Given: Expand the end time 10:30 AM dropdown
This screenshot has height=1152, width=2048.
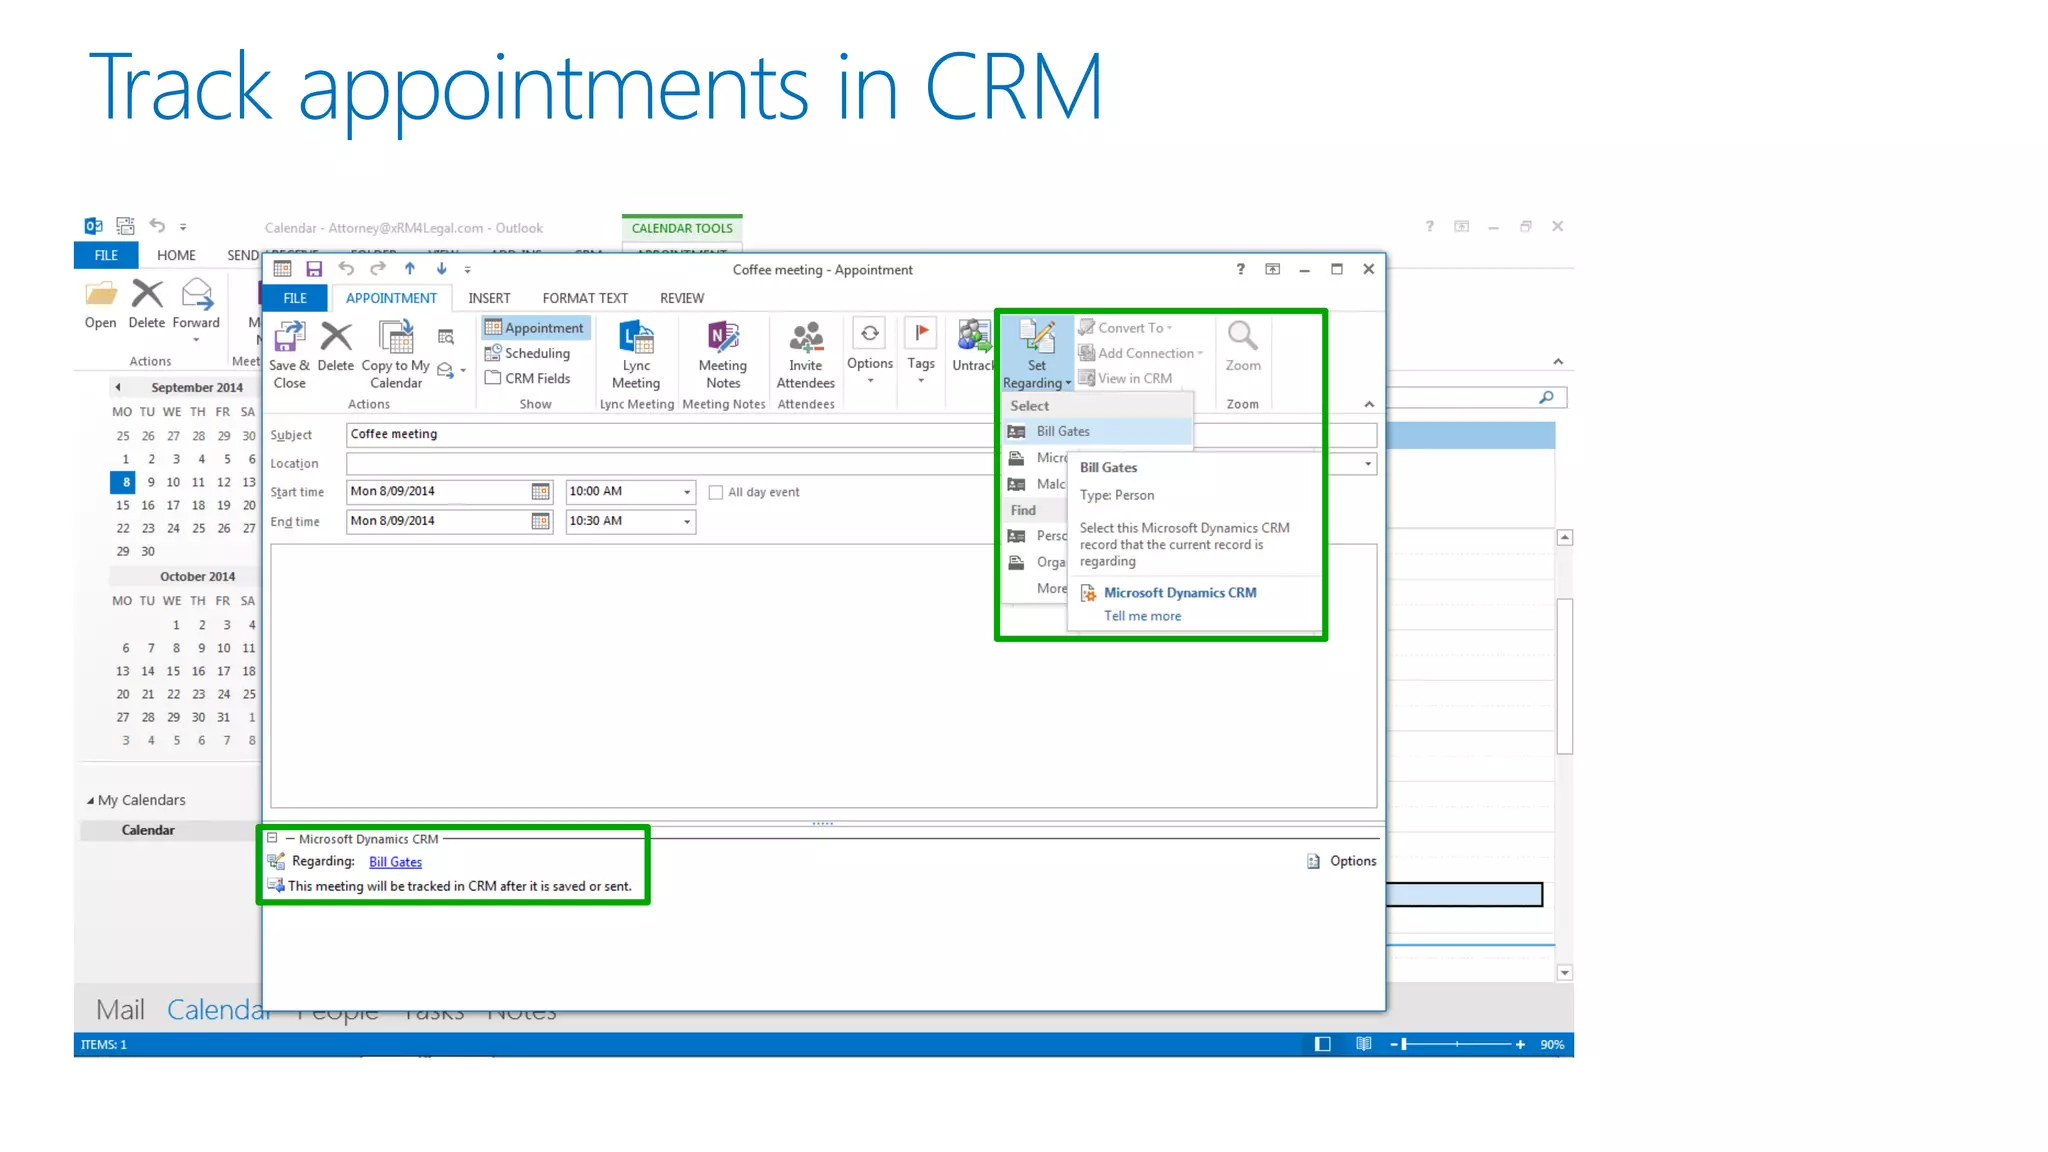Looking at the screenshot, I should (687, 521).
